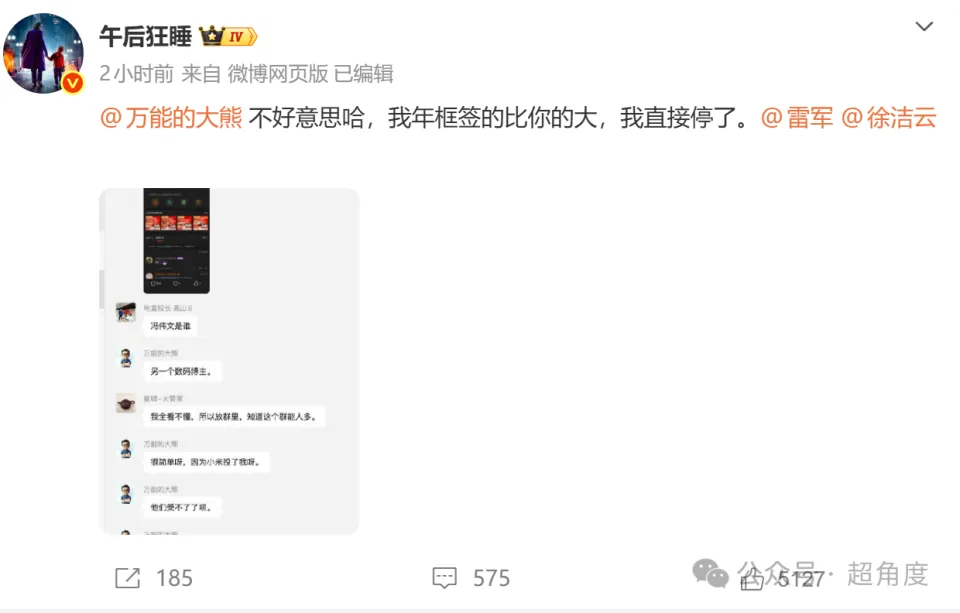Open the repost icon next to 185
Viewport: 960px width, 613px height.
(127, 578)
